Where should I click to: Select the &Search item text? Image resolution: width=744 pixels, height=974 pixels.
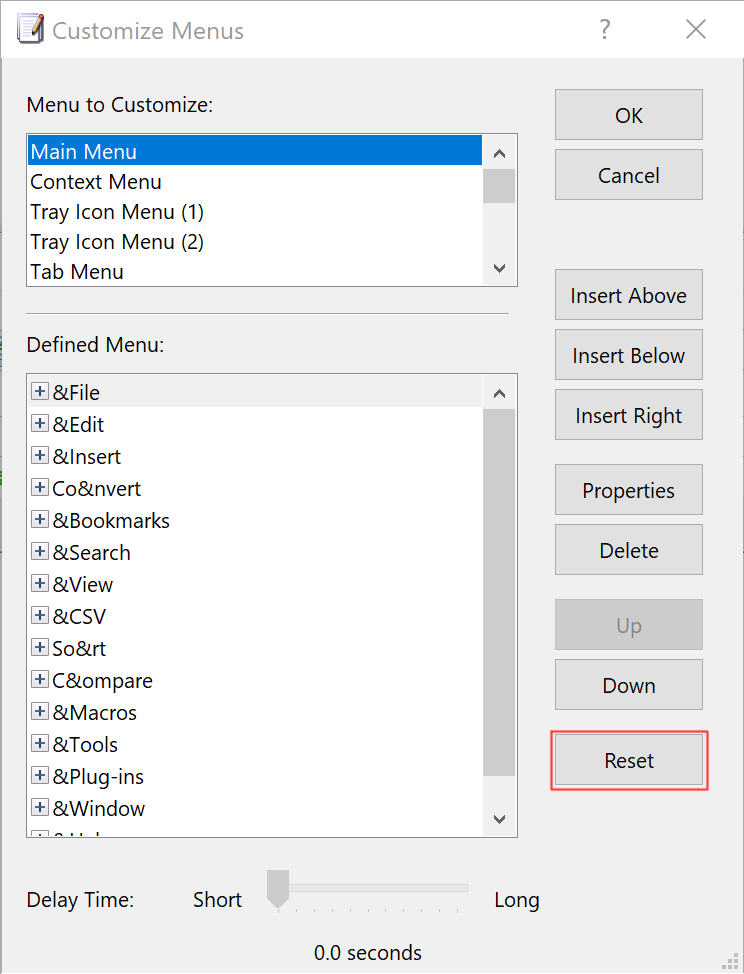pos(91,553)
